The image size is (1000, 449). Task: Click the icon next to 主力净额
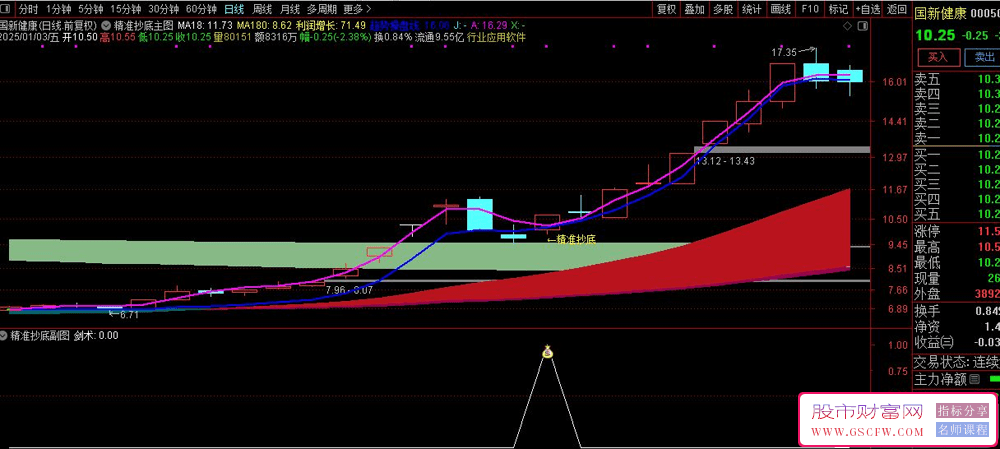(974, 380)
